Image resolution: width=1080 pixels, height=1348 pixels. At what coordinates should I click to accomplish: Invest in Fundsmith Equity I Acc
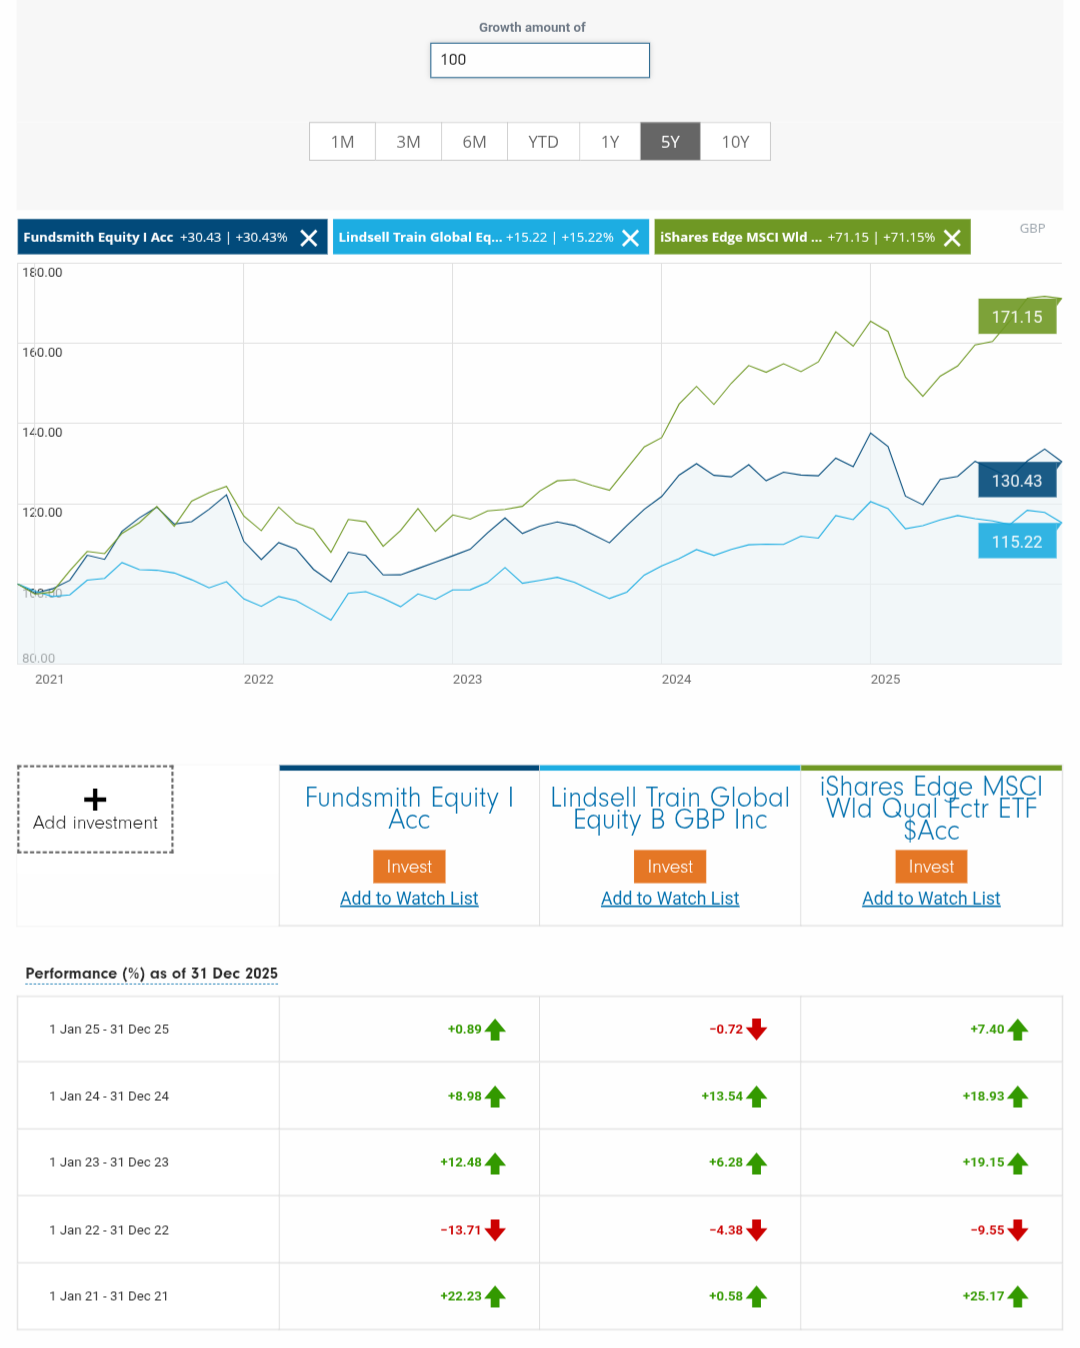[409, 867]
